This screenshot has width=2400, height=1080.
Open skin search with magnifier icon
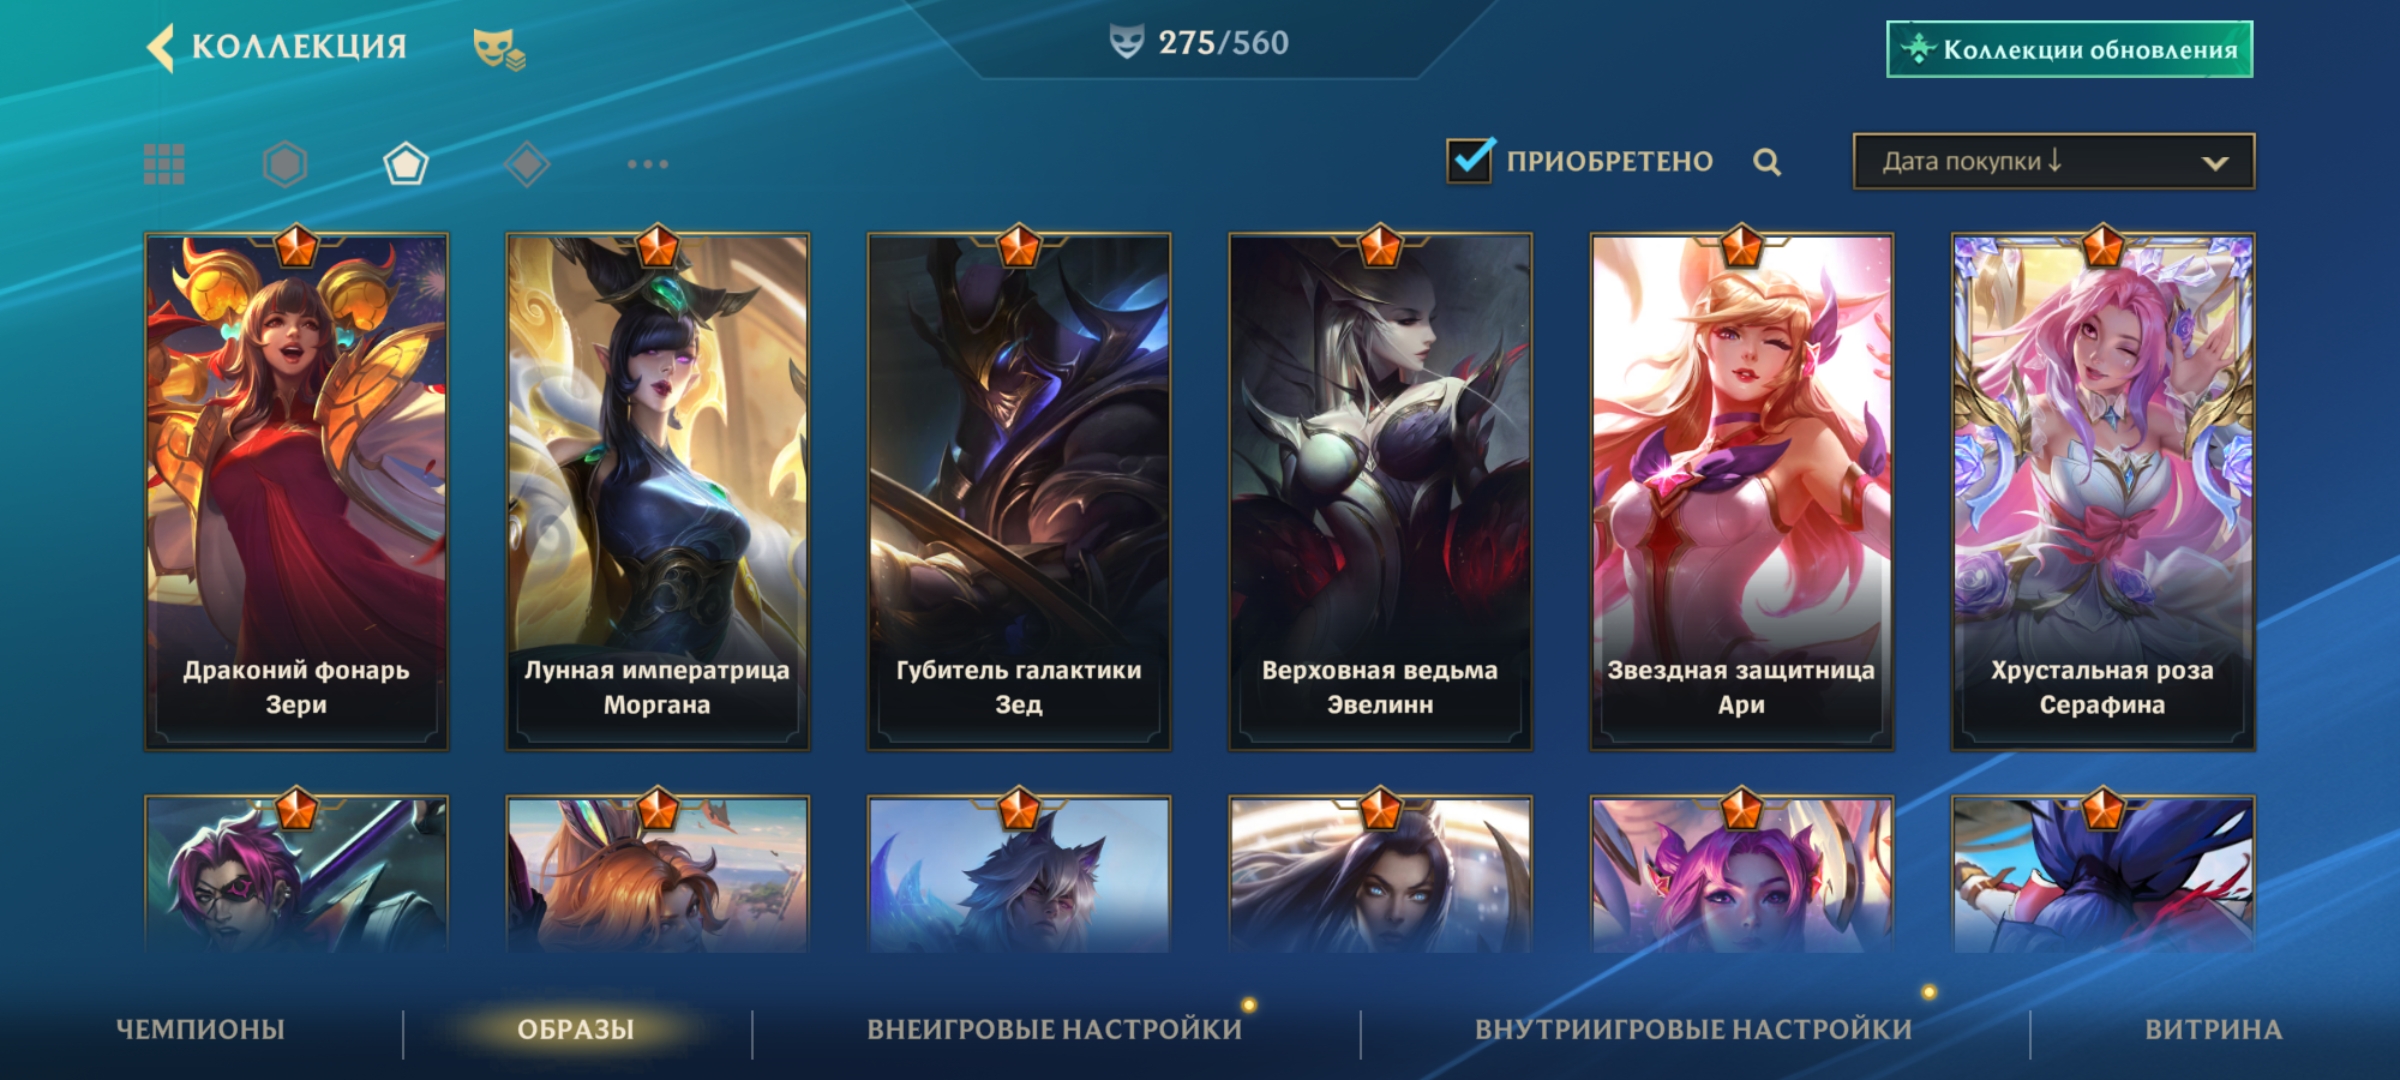tap(1767, 162)
